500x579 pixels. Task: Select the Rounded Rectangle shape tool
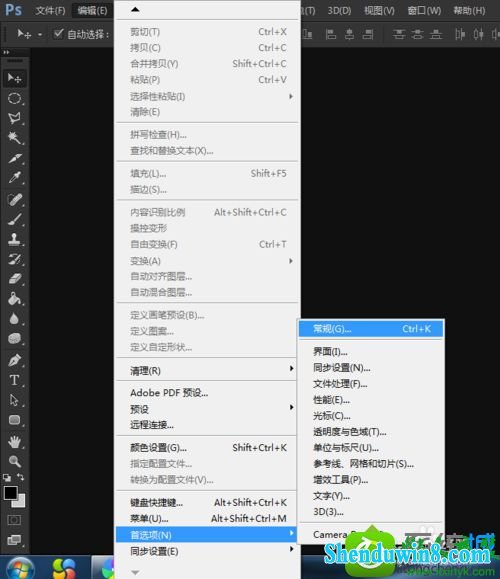tap(14, 420)
